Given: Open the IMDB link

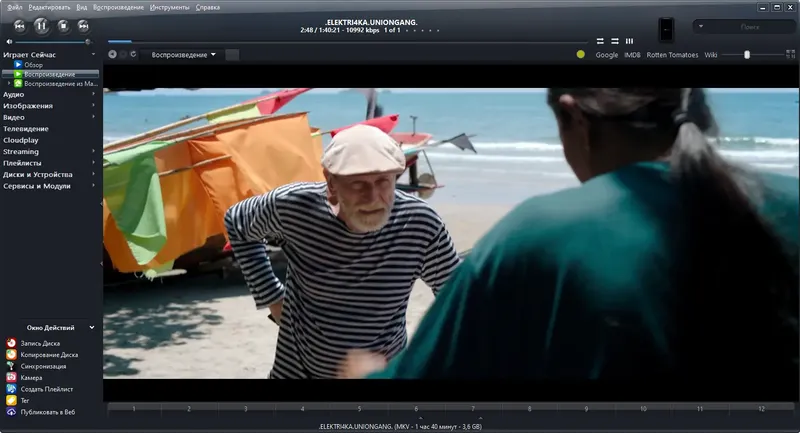Looking at the screenshot, I should (632, 55).
